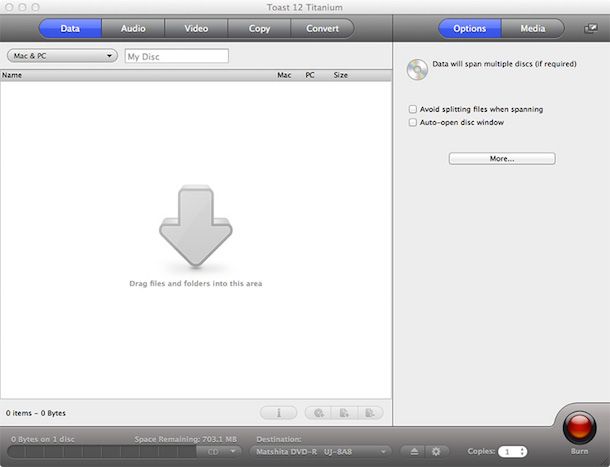Click the window display icon beside Media
This screenshot has height=467, width=610.
[x=591, y=29]
